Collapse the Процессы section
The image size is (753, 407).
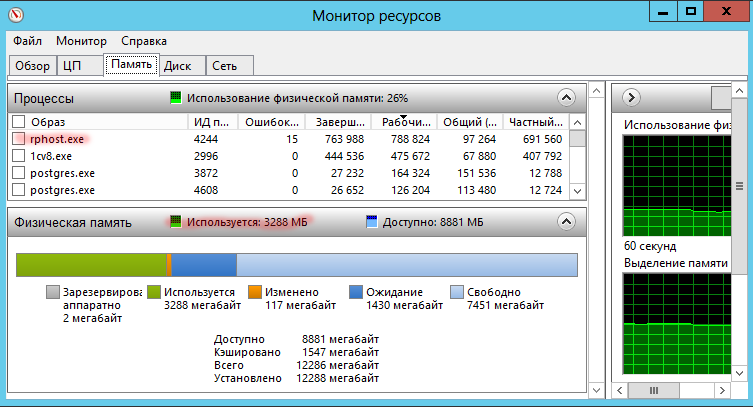pyautogui.click(x=566, y=98)
